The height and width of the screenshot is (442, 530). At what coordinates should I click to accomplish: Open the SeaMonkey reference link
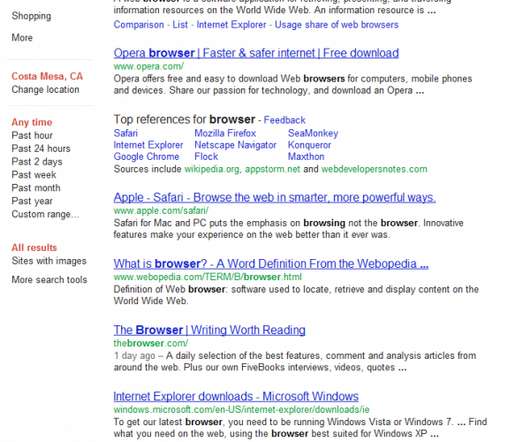[313, 133]
